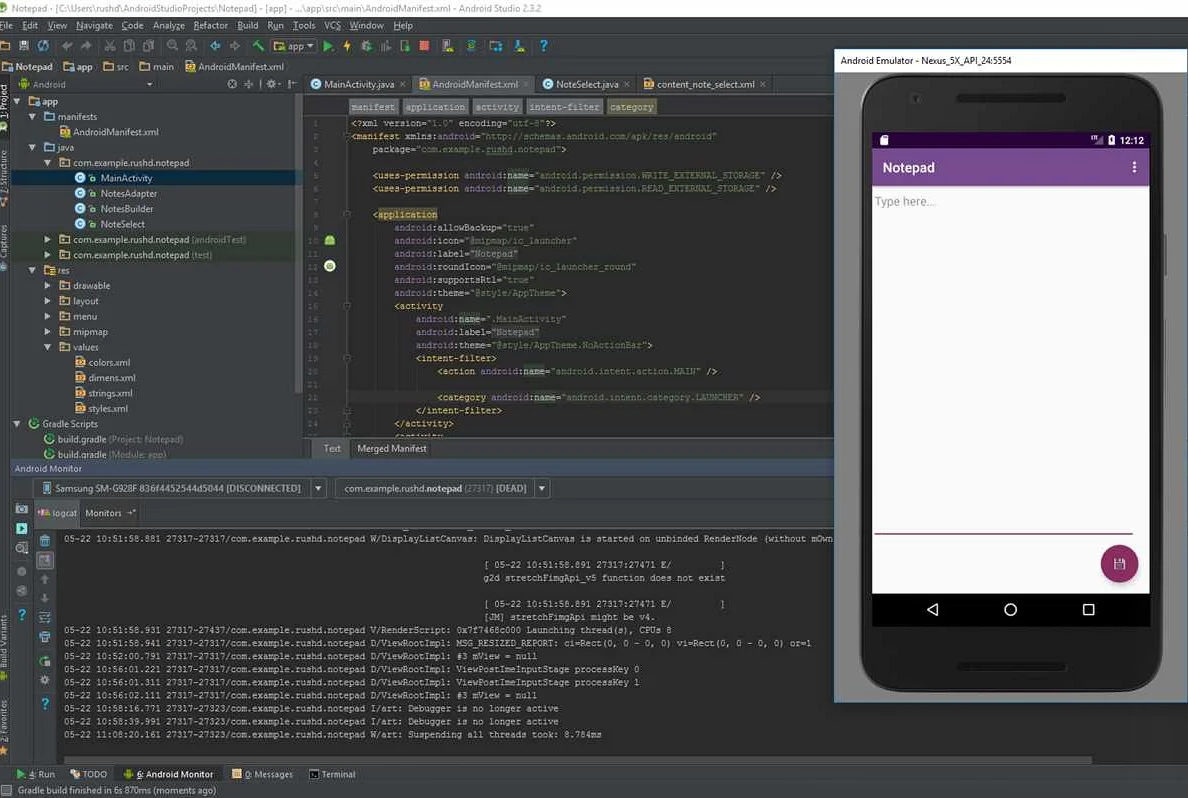Image resolution: width=1188 pixels, height=798 pixels.
Task: Click the Find magnifier icon
Action: click(173, 46)
